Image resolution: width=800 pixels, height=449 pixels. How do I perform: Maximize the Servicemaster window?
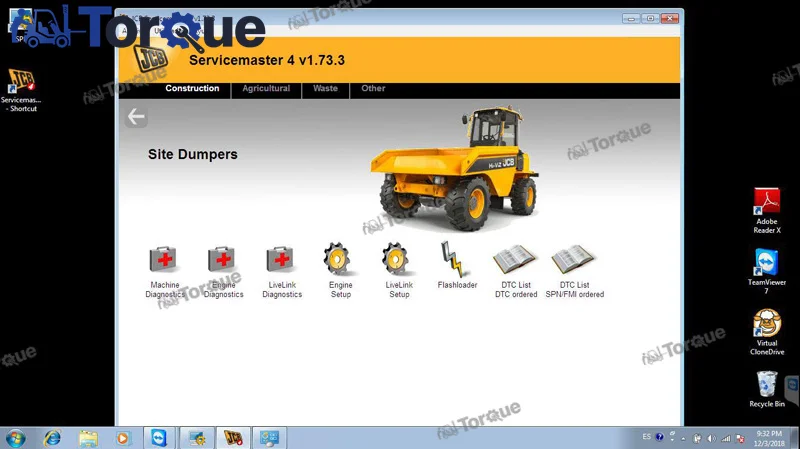tap(650, 18)
